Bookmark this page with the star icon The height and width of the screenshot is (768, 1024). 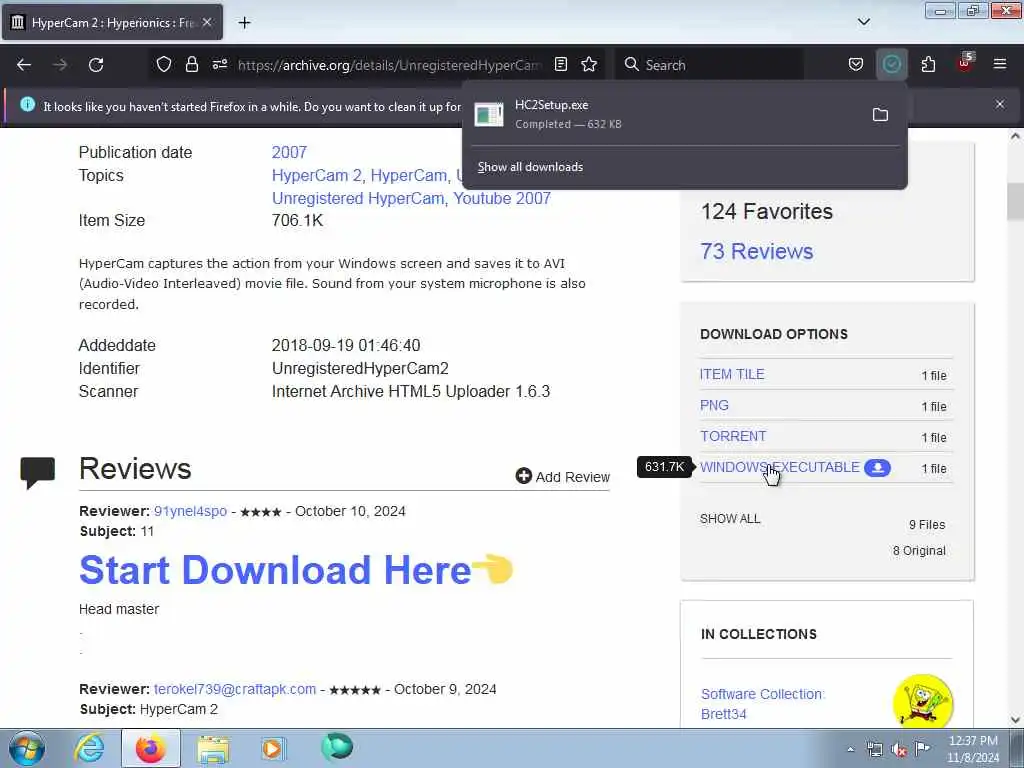pyautogui.click(x=589, y=64)
